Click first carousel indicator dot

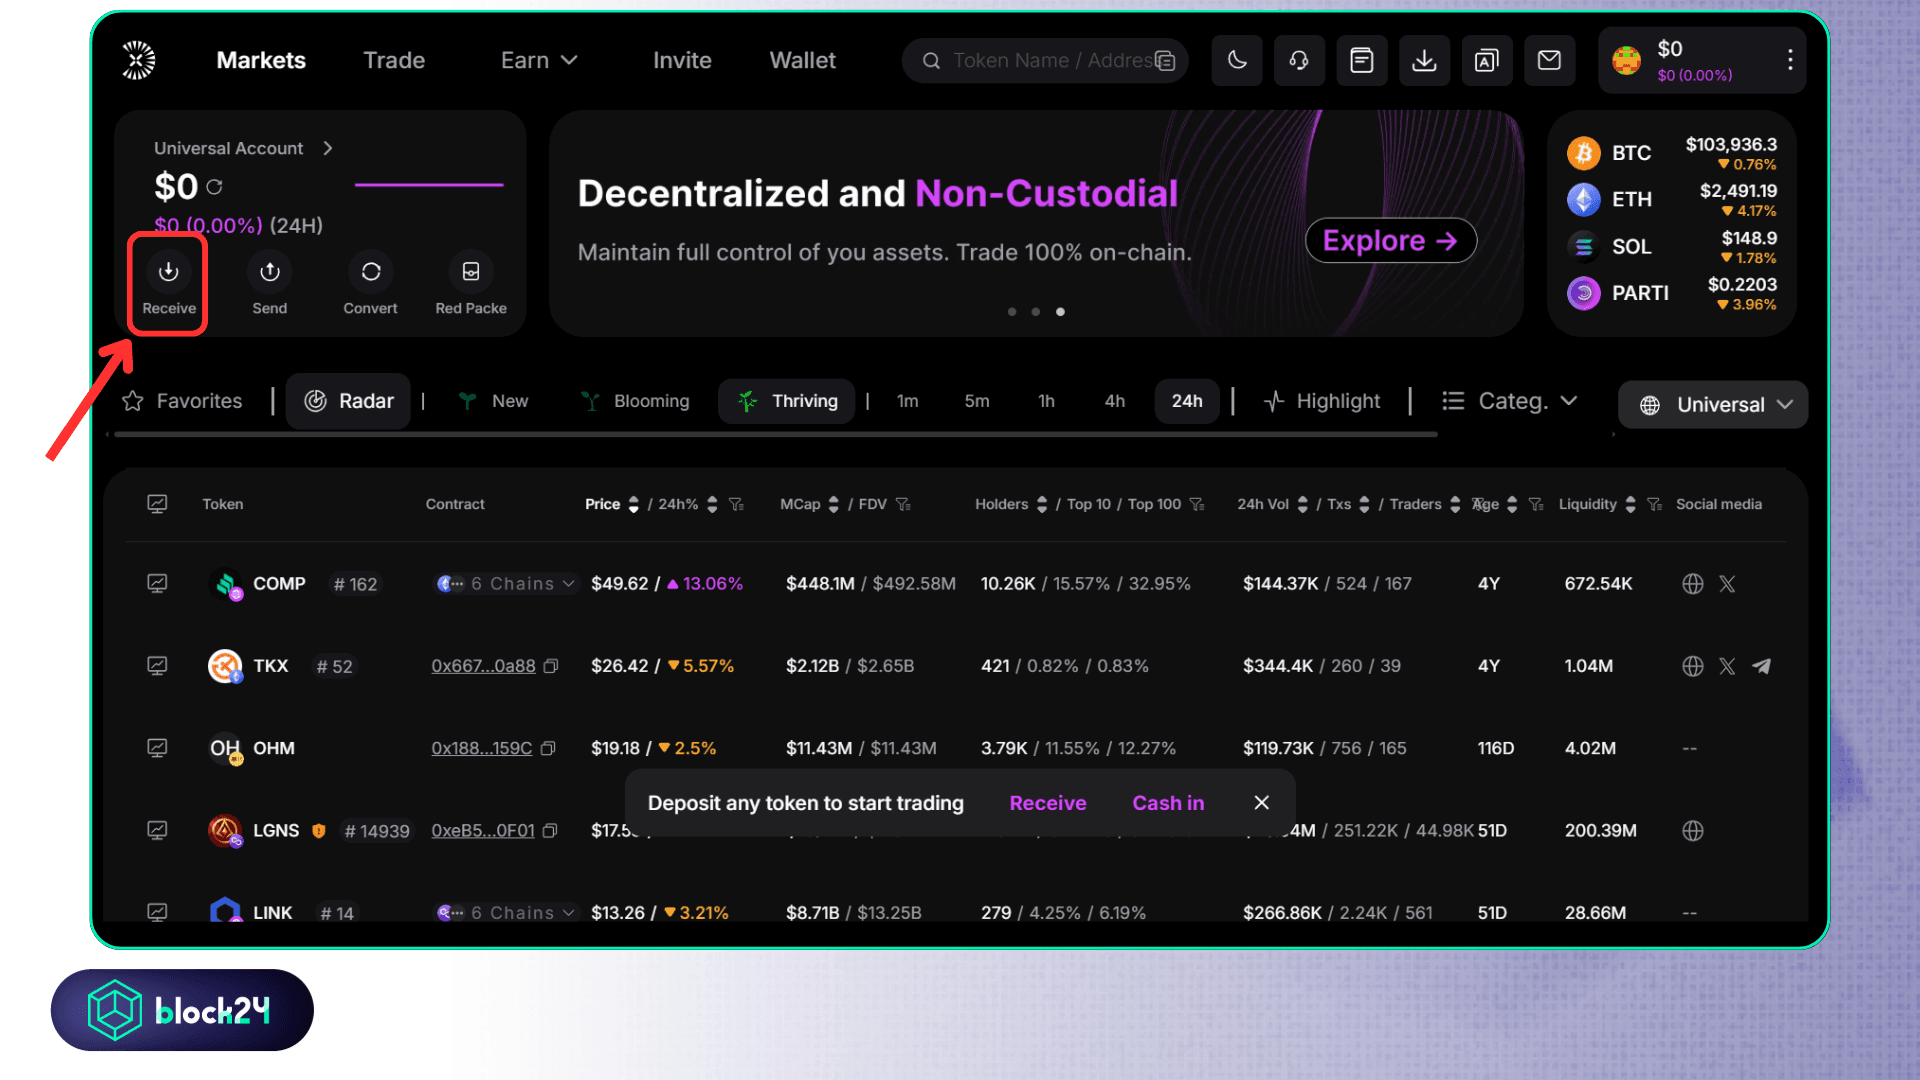click(x=1012, y=312)
